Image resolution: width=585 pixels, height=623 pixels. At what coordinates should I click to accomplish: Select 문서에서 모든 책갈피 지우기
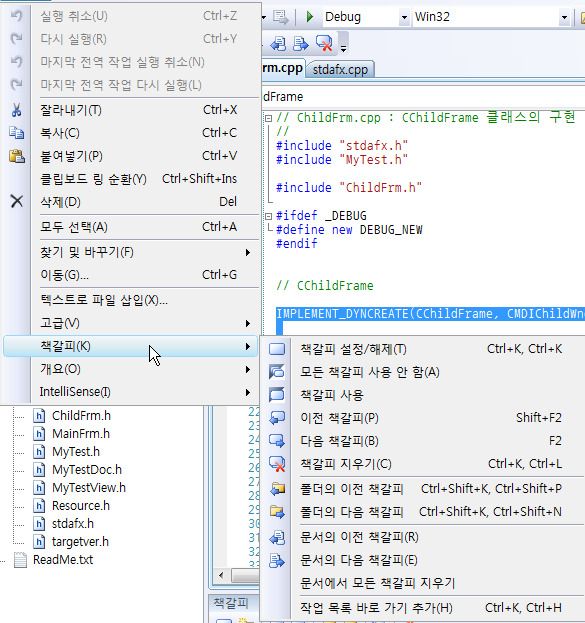click(423, 583)
